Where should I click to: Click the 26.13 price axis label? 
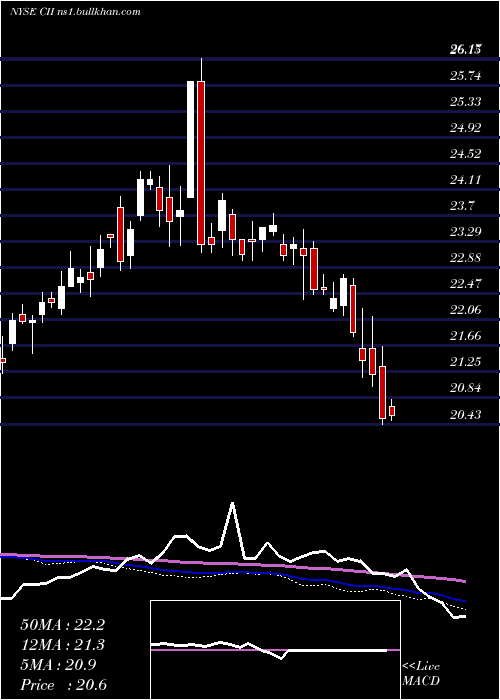[x=465, y=50]
